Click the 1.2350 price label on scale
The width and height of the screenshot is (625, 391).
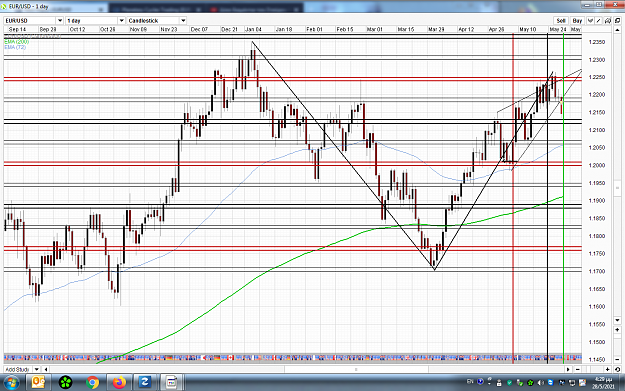597,42
